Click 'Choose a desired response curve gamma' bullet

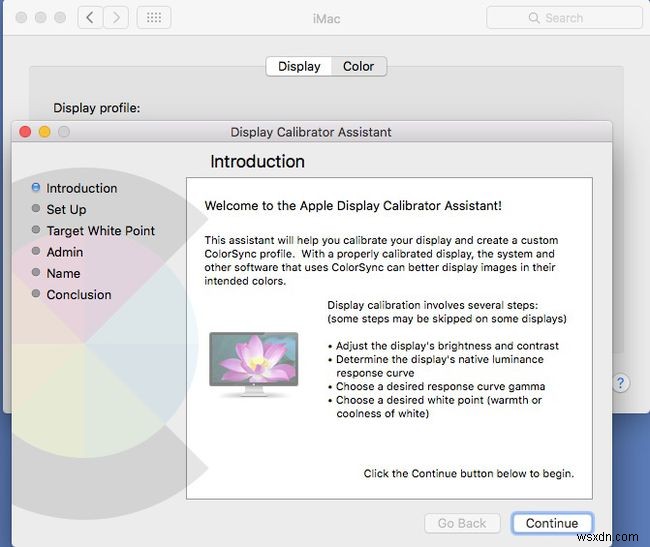tap(437, 387)
